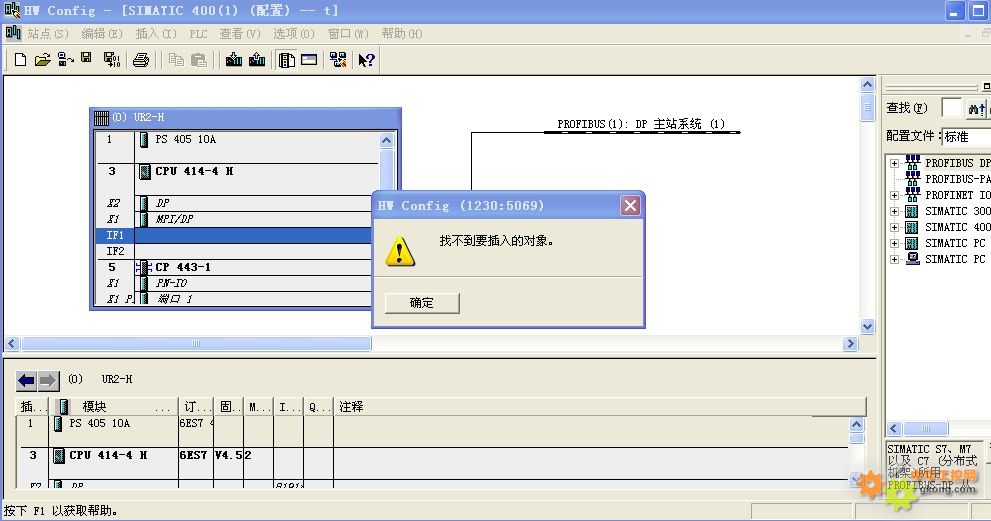
Task: Go back with the blue left arrow
Action: click(x=27, y=380)
